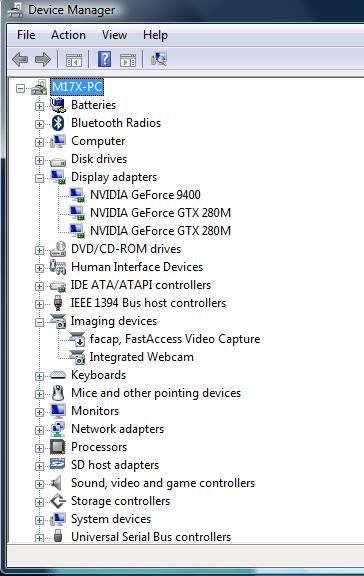Collapse the Display adapters node
364x576 pixels.
click(x=39, y=178)
